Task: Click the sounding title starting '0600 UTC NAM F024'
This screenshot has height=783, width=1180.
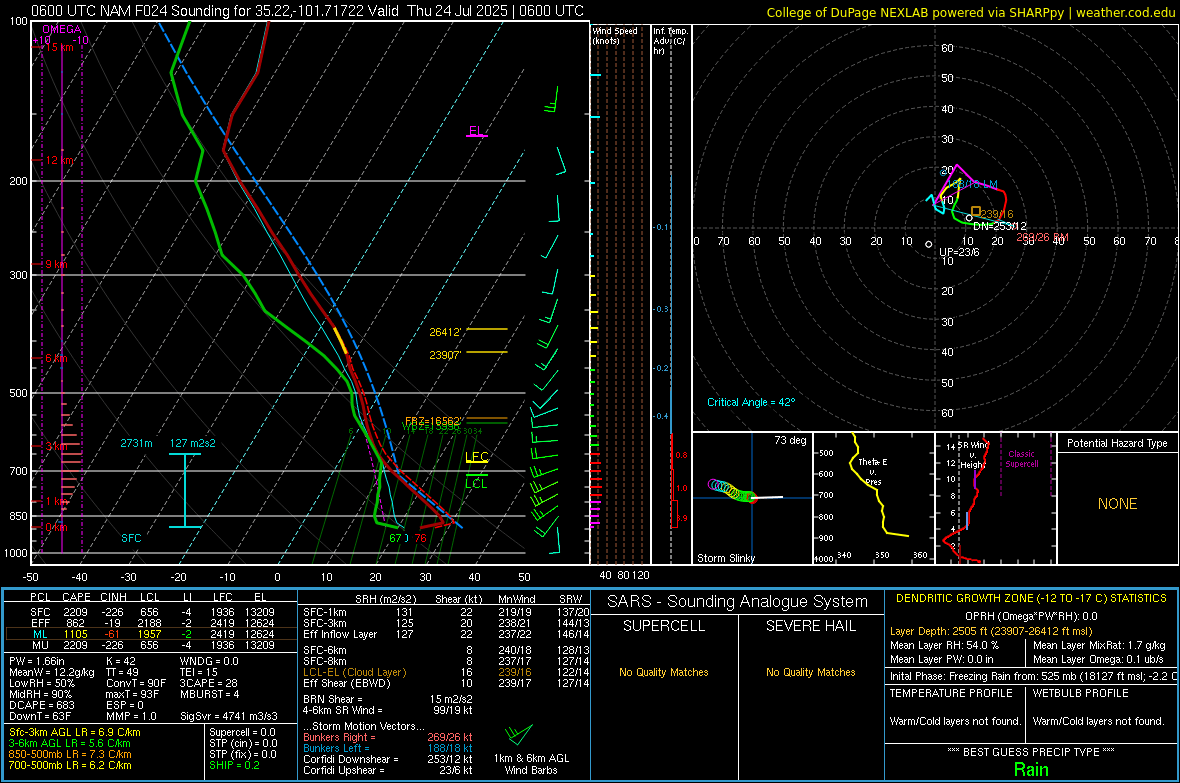Action: (307, 11)
